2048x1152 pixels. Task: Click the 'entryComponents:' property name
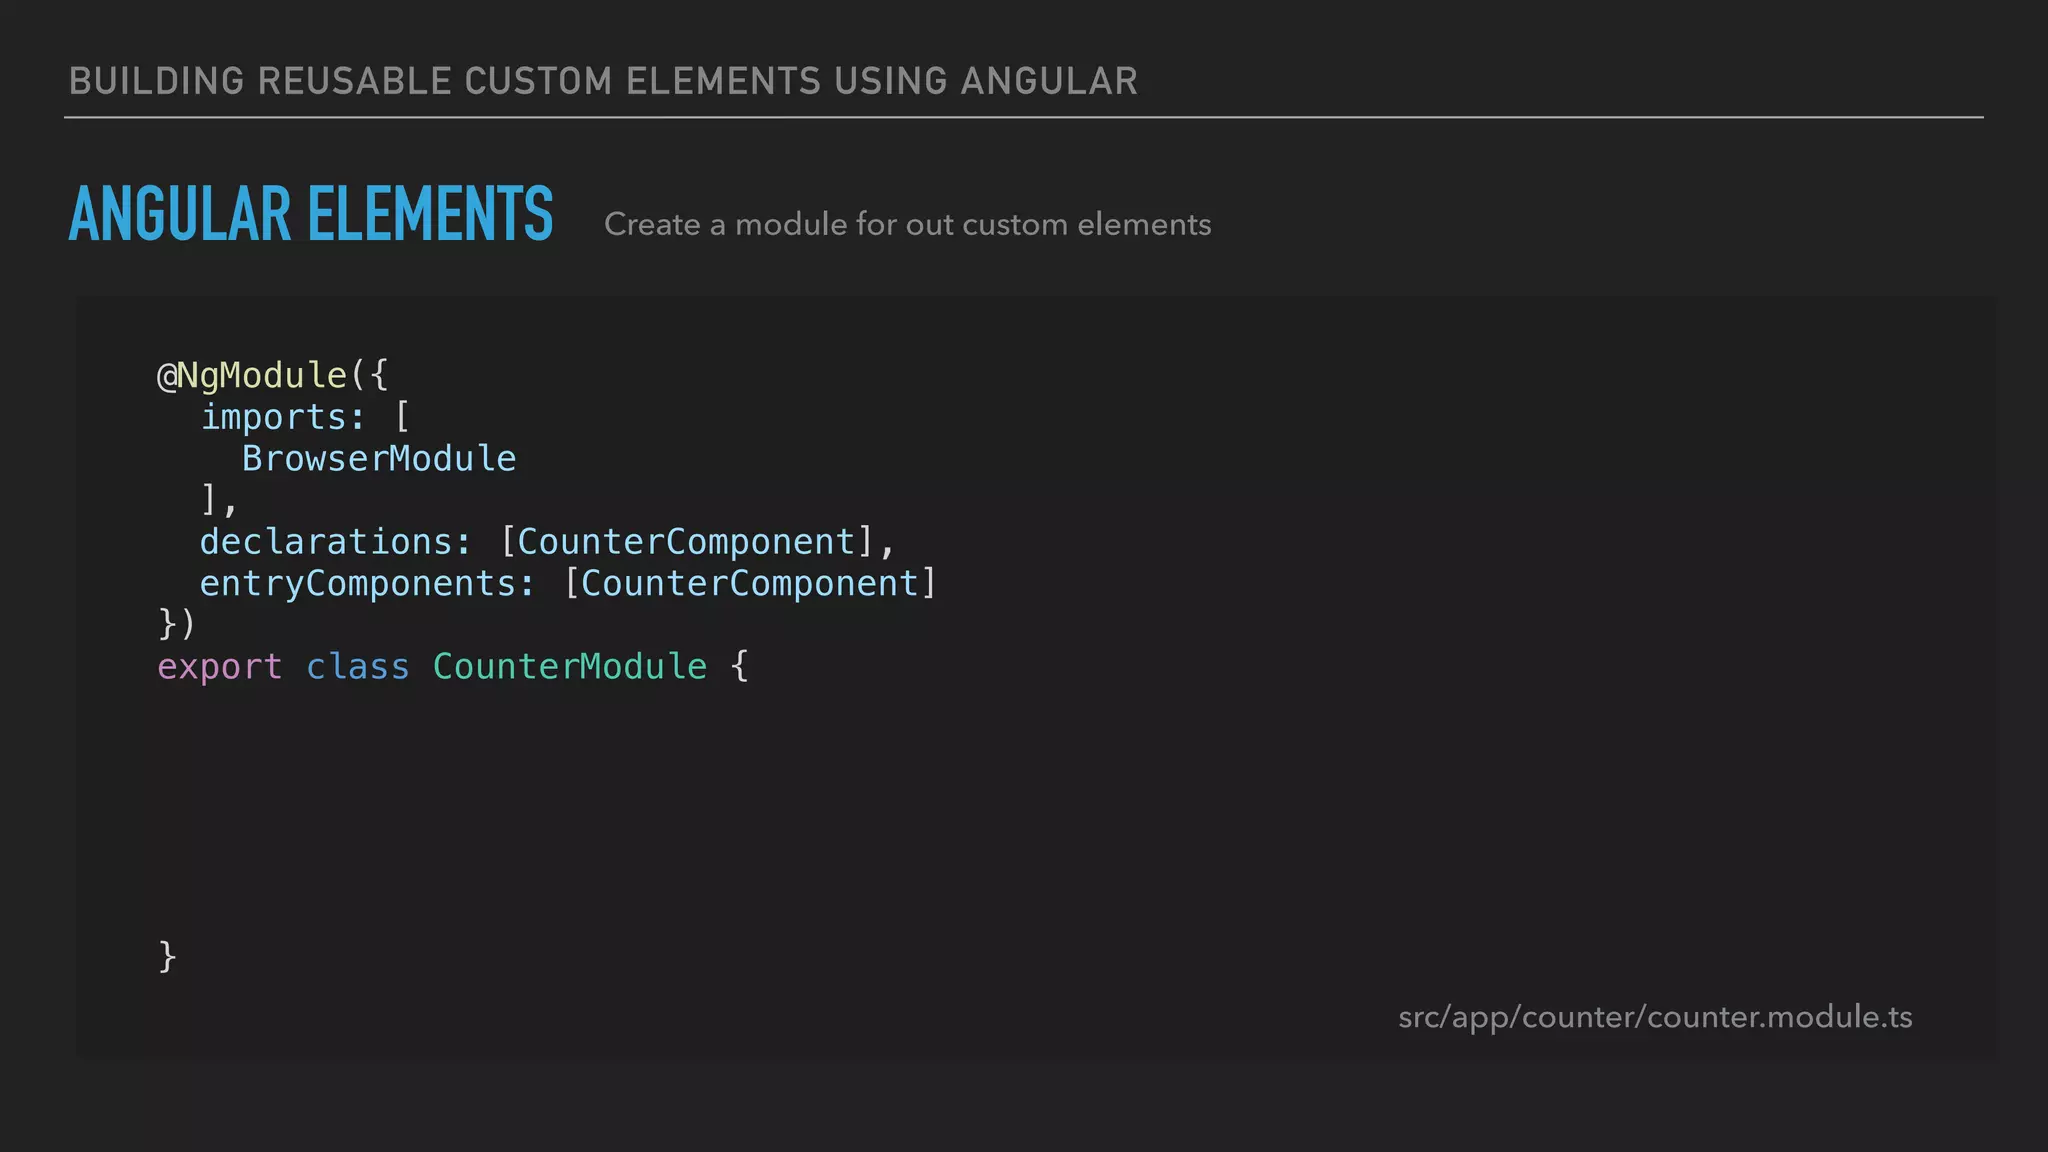[x=368, y=583]
